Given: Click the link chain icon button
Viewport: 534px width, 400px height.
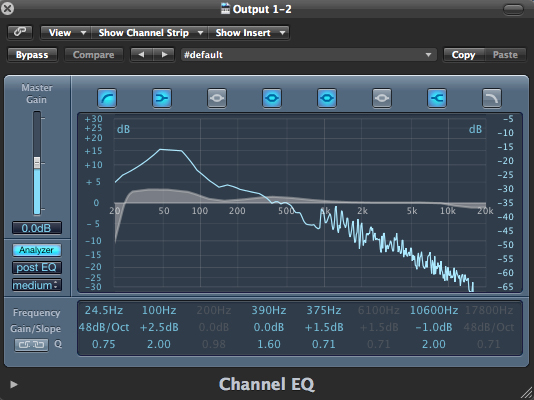Looking at the screenshot, I should click(x=20, y=32).
